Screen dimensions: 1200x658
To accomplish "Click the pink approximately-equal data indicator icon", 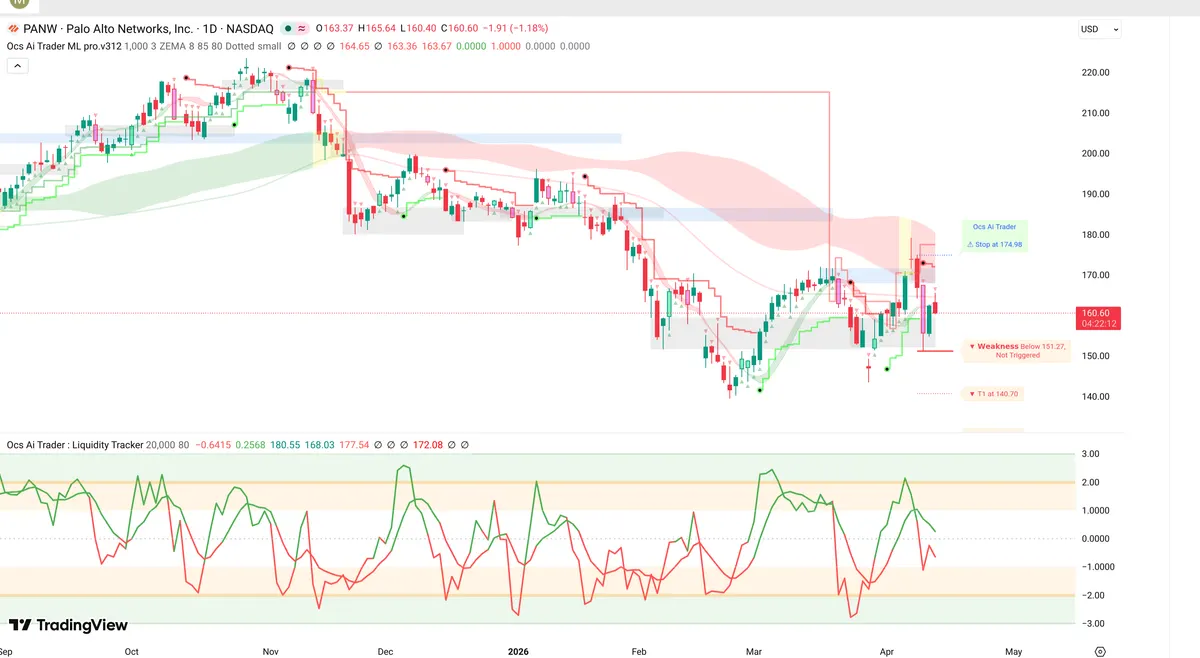I will point(301,29).
